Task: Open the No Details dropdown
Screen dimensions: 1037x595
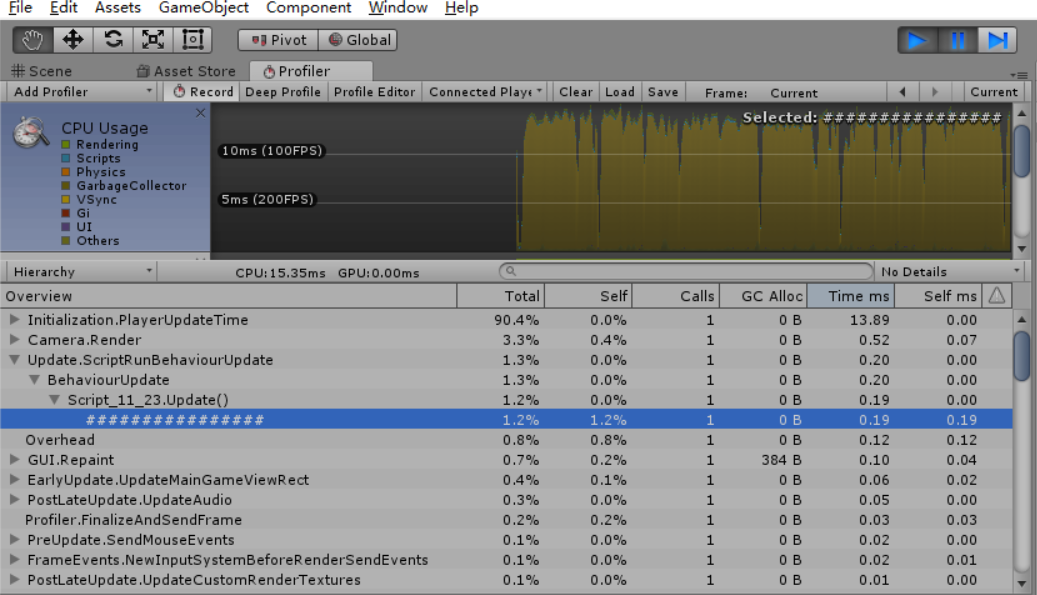Action: [950, 272]
